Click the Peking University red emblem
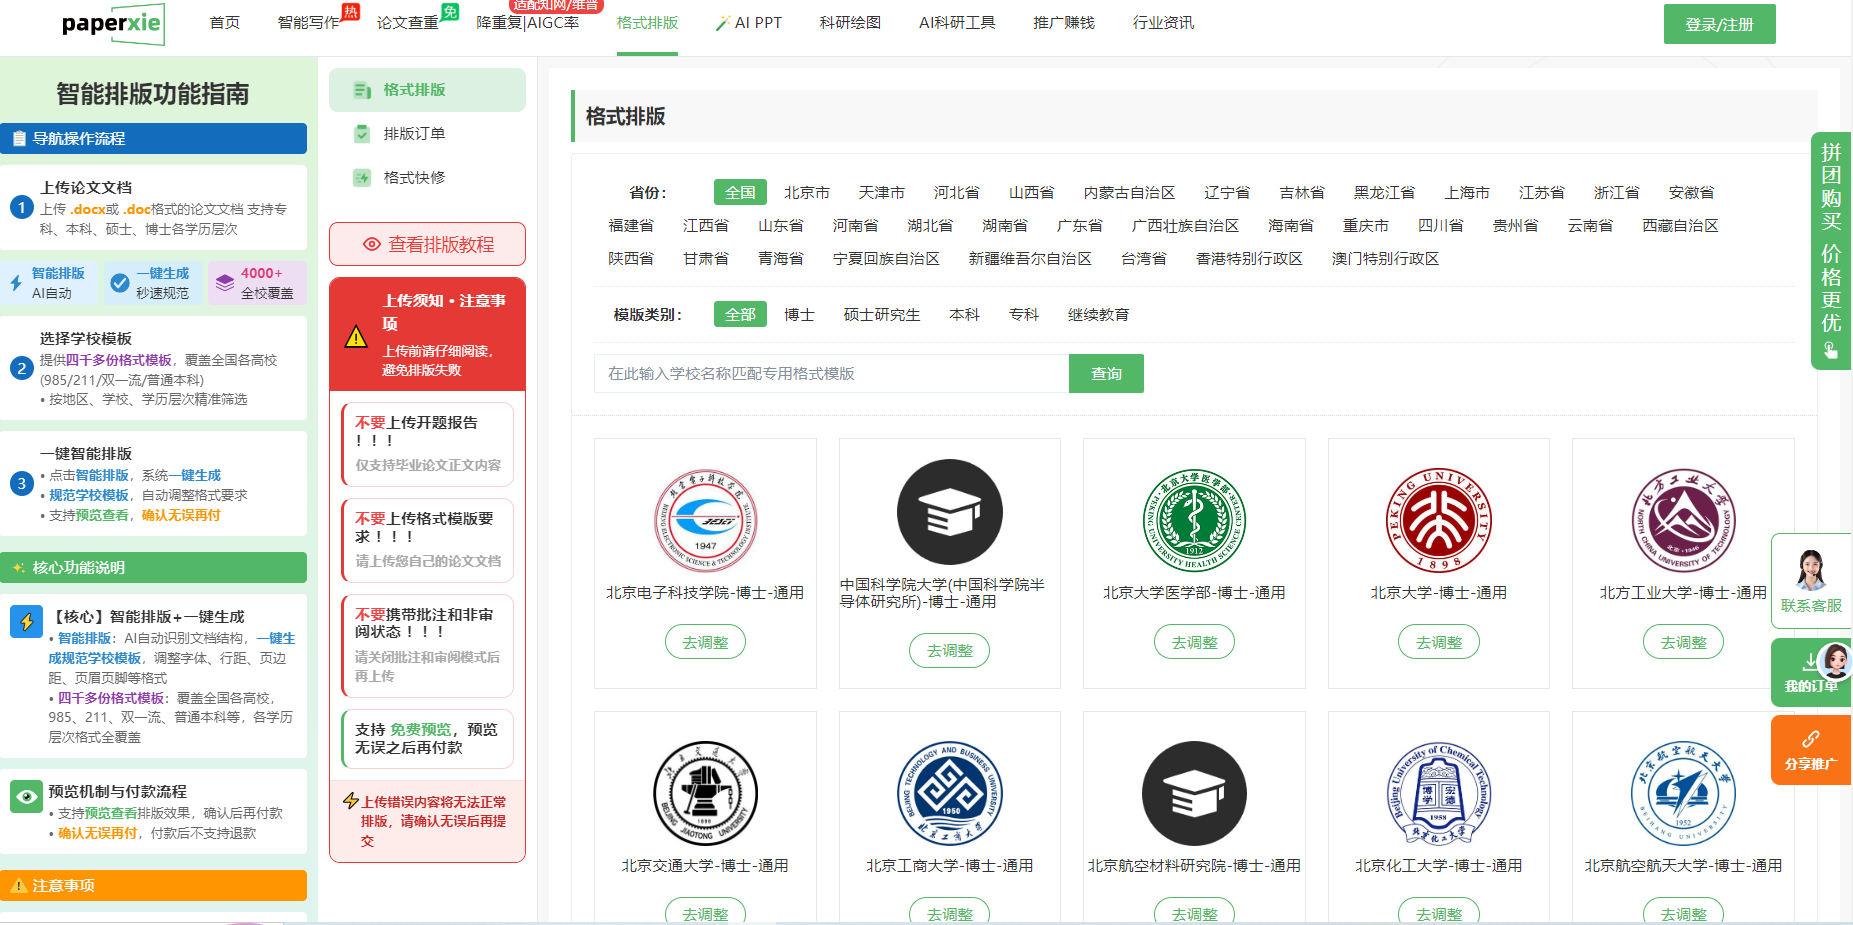Viewport: 1853px width, 925px height. click(x=1438, y=520)
